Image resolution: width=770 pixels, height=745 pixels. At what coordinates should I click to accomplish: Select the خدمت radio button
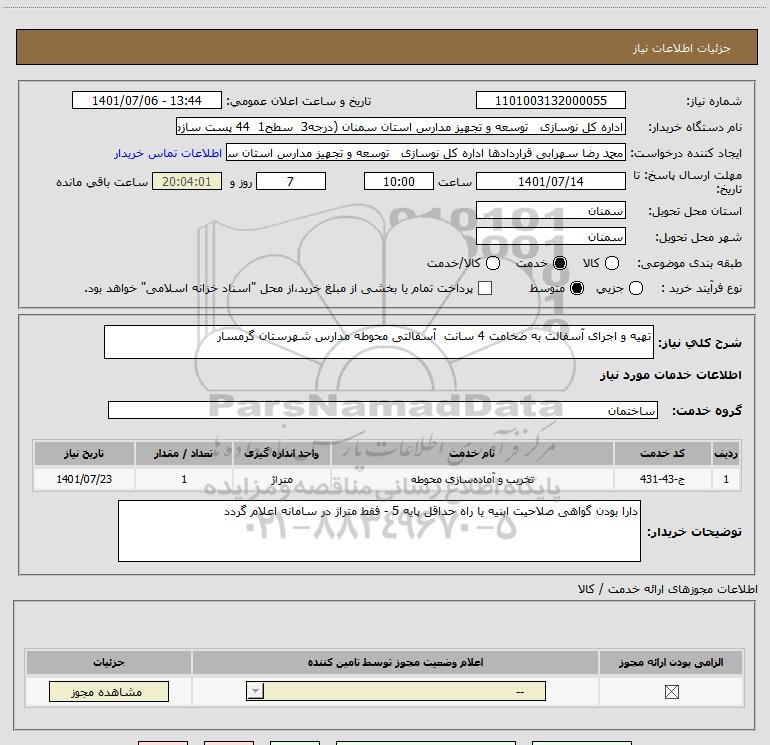pyautogui.click(x=560, y=263)
